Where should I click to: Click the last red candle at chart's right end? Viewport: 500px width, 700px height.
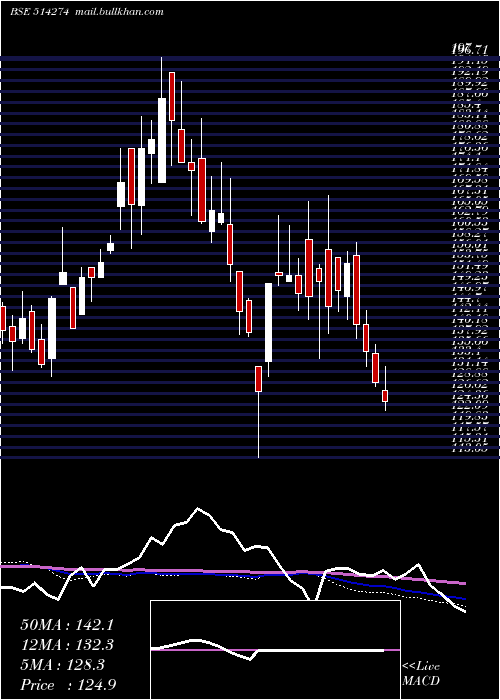(x=385, y=396)
